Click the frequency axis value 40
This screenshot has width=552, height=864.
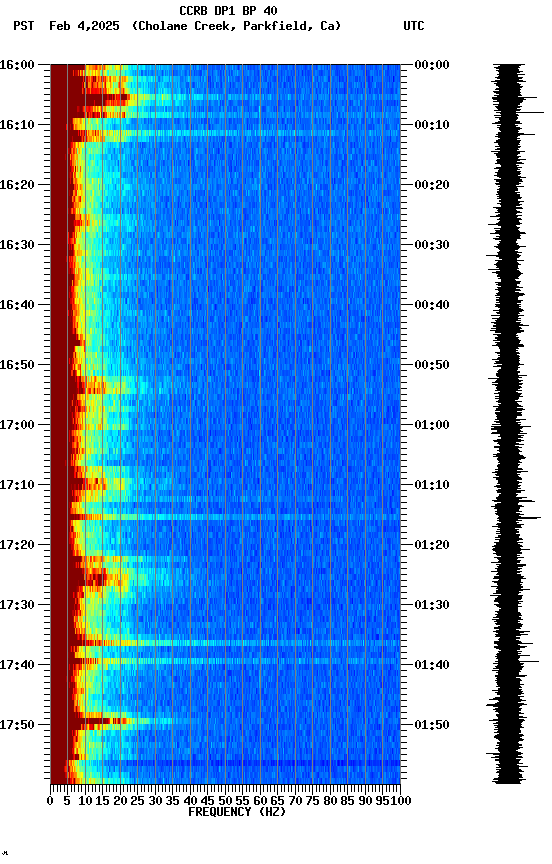[x=190, y=801]
